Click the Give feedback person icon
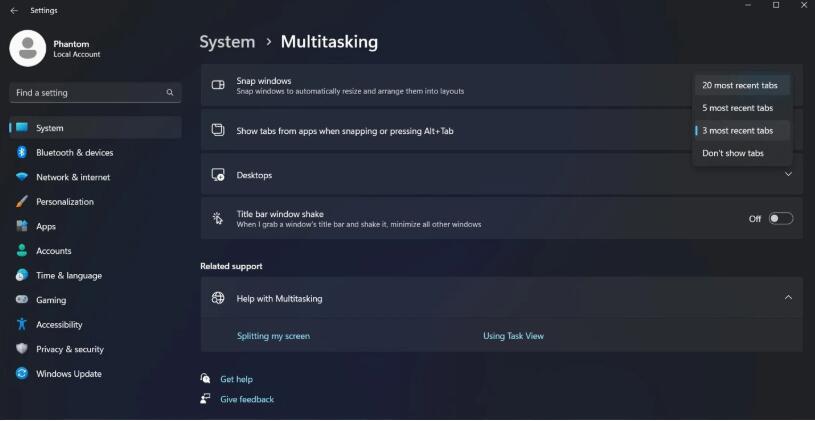815x421 pixels. coord(205,399)
